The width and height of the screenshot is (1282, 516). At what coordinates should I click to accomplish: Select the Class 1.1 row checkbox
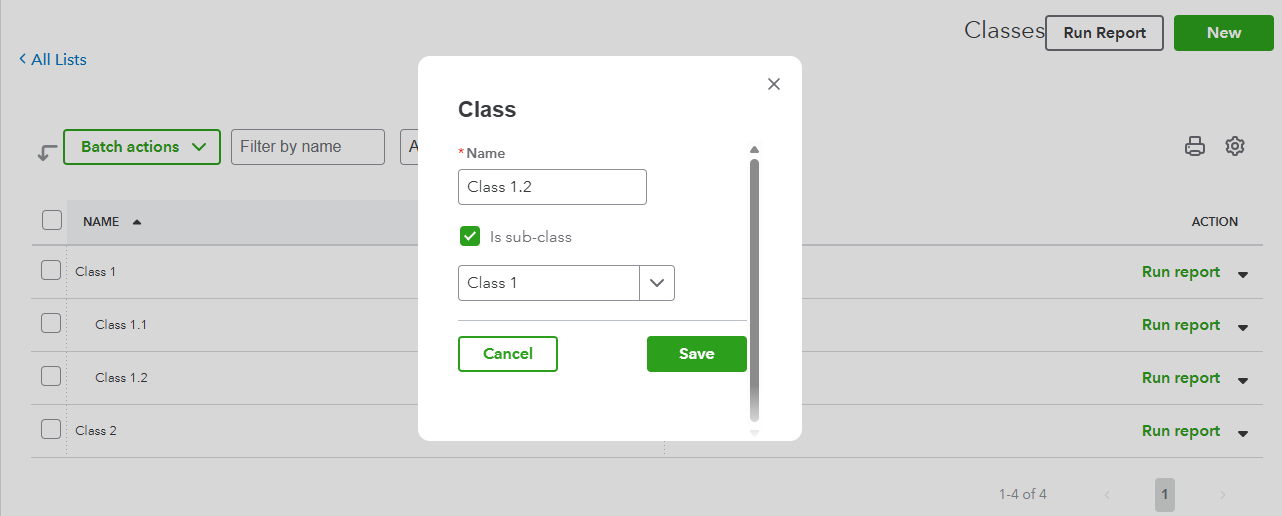pyautogui.click(x=51, y=324)
